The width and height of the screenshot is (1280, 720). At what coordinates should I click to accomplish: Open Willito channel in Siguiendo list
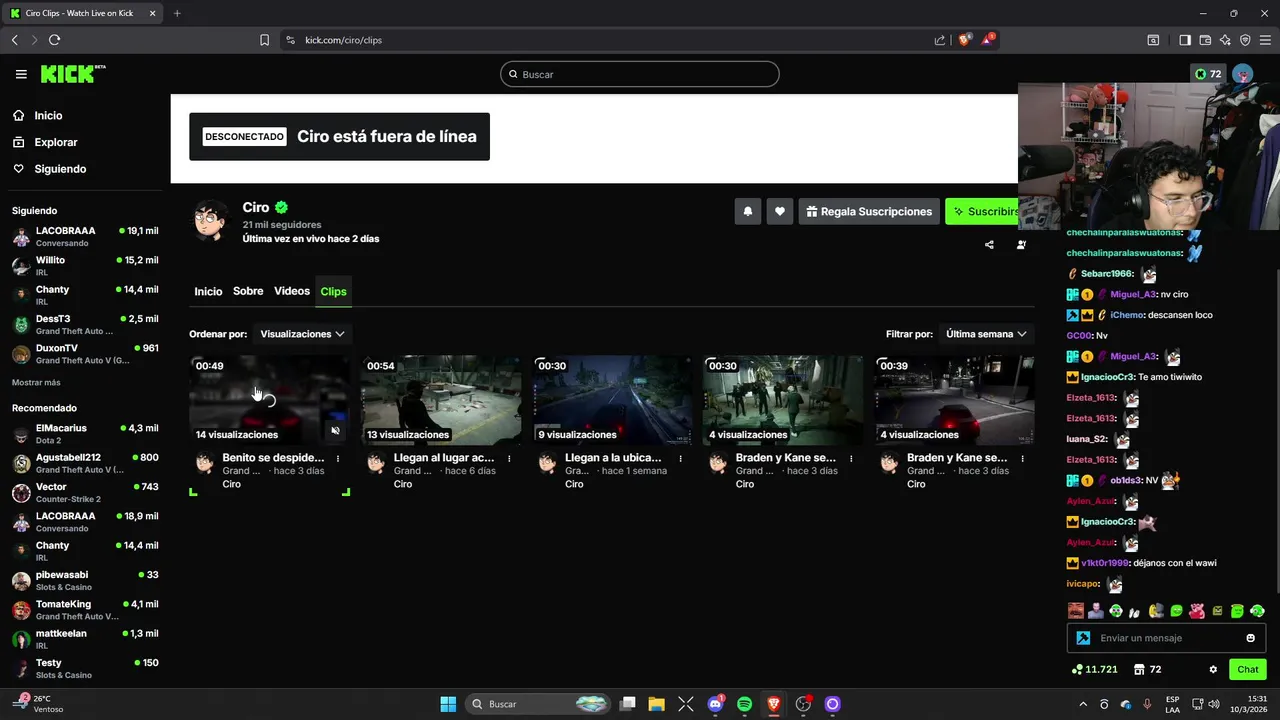[x=85, y=265]
